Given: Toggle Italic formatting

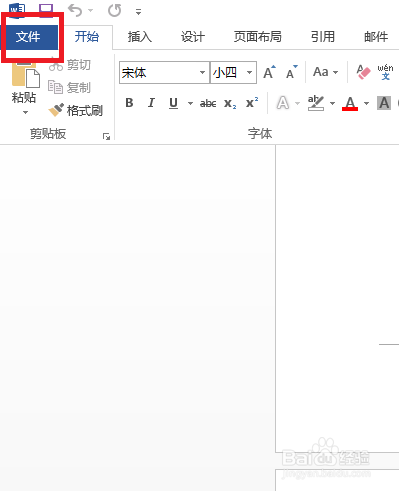Looking at the screenshot, I should tap(151, 103).
